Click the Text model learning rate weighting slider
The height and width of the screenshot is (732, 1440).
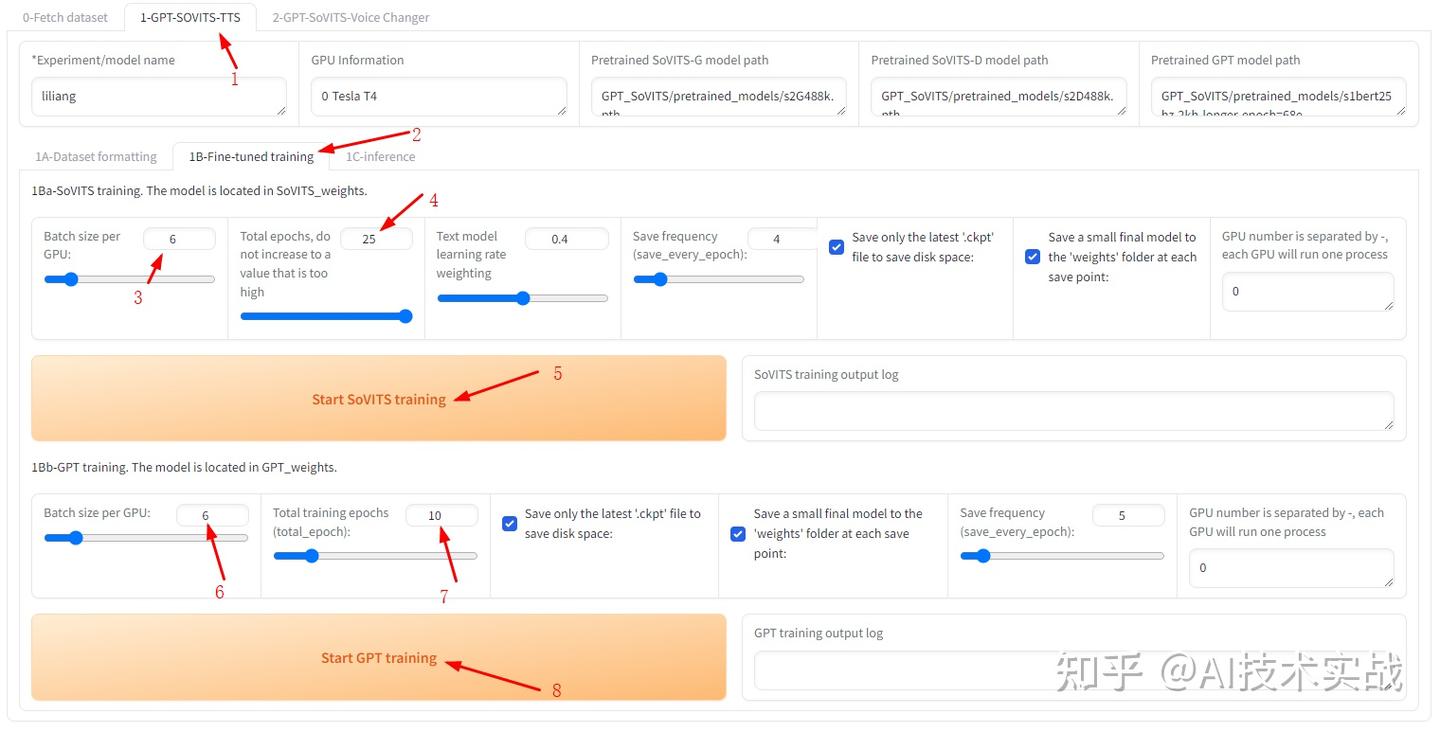pyautogui.click(x=522, y=298)
